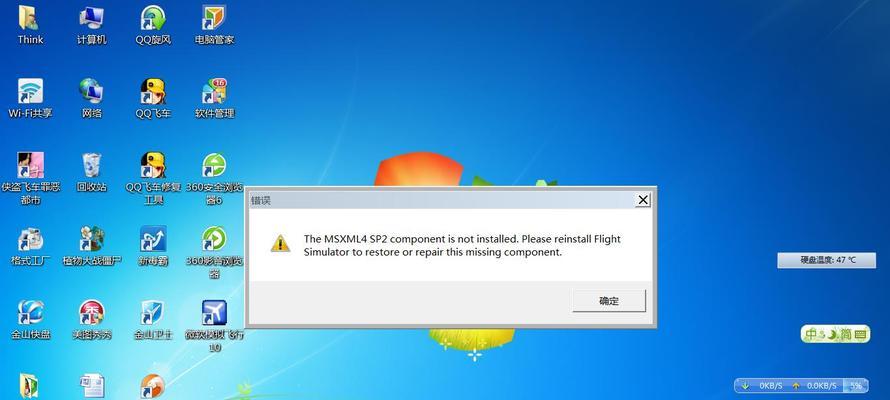Close the 错误 dialog with the X
This screenshot has width=890, height=400.
(643, 200)
